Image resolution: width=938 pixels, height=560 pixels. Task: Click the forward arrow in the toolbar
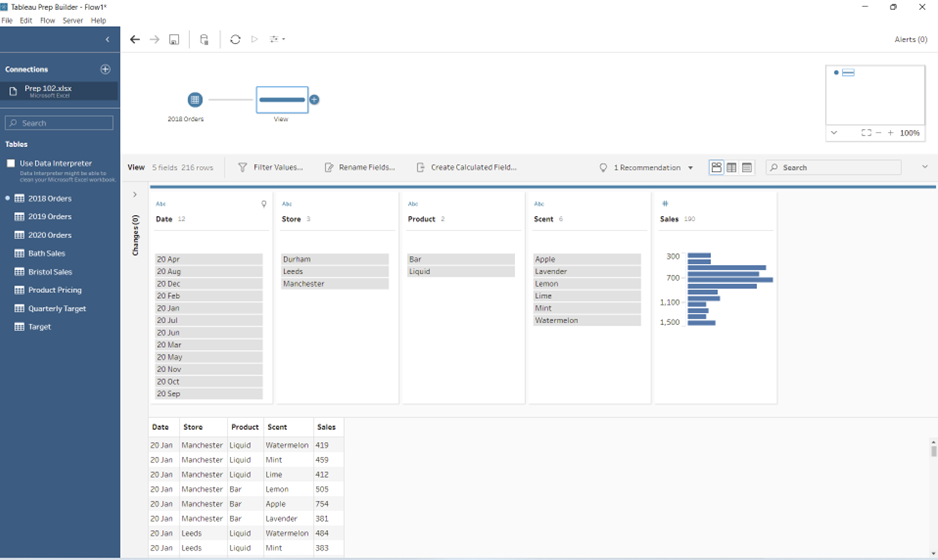click(x=154, y=39)
